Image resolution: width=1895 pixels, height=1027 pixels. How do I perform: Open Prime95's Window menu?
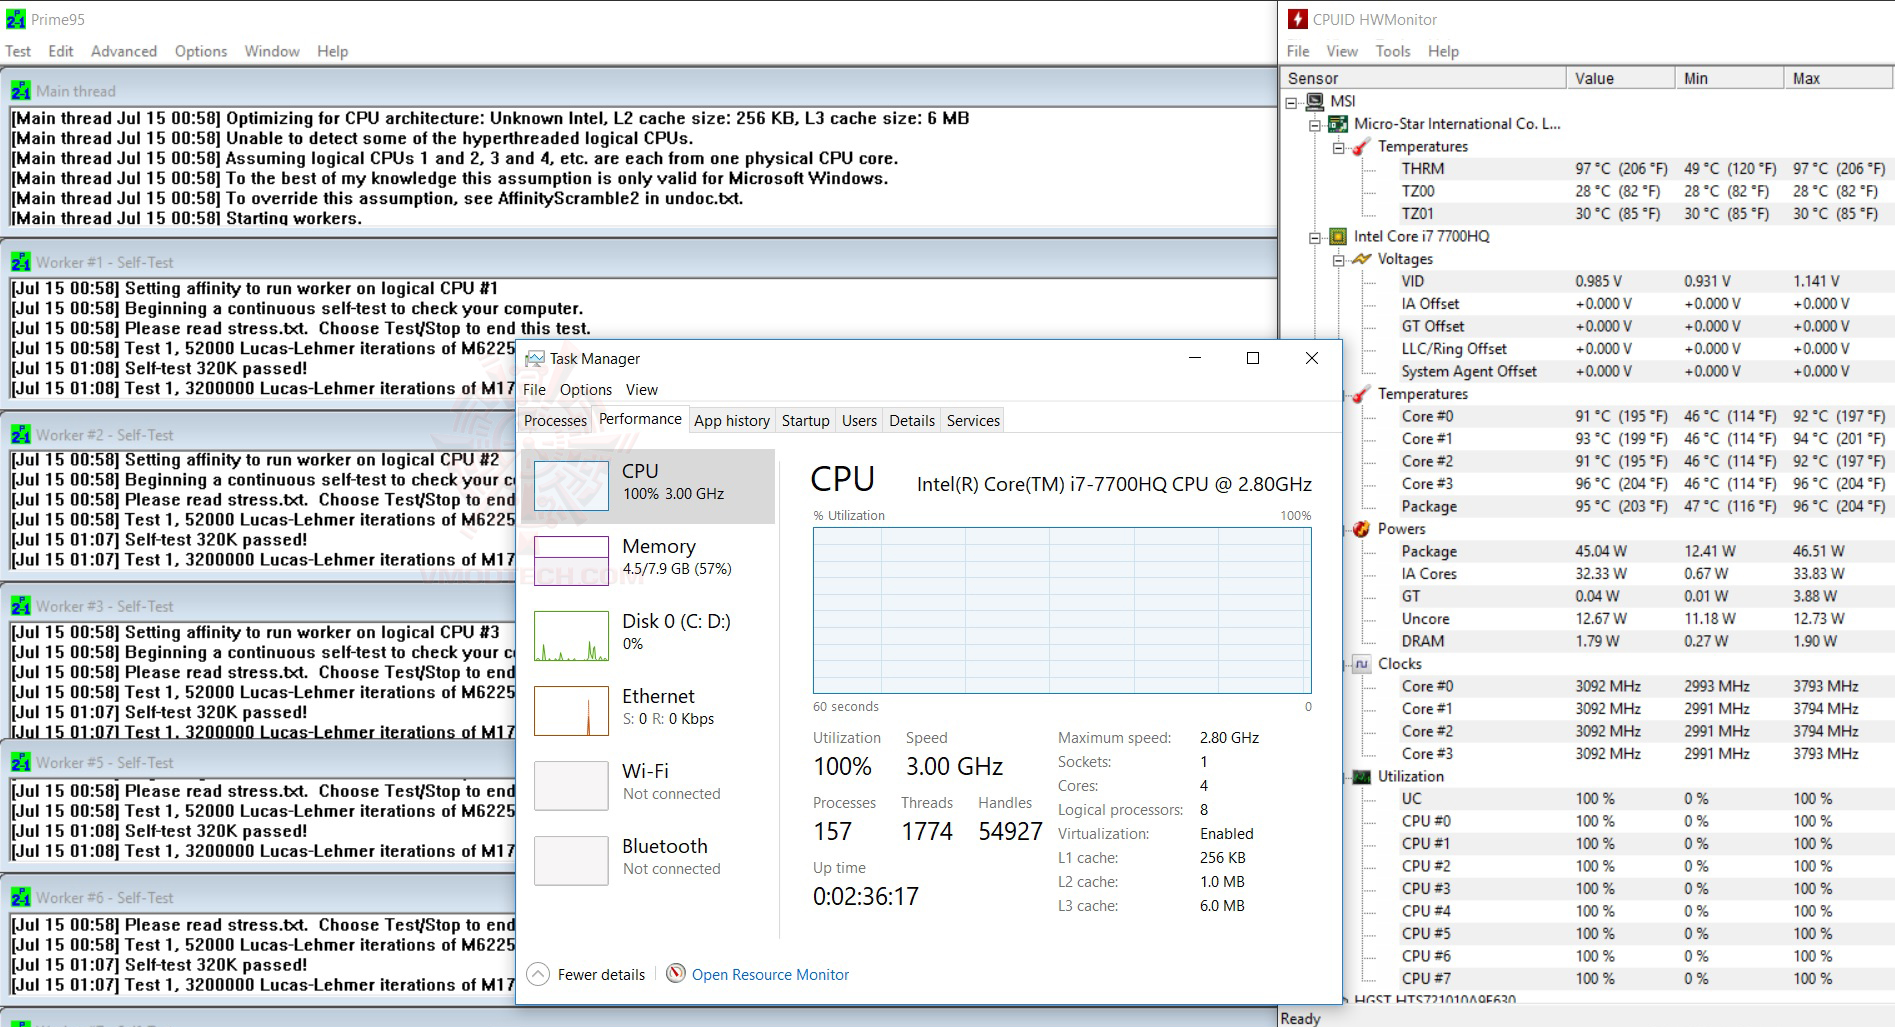click(x=272, y=51)
